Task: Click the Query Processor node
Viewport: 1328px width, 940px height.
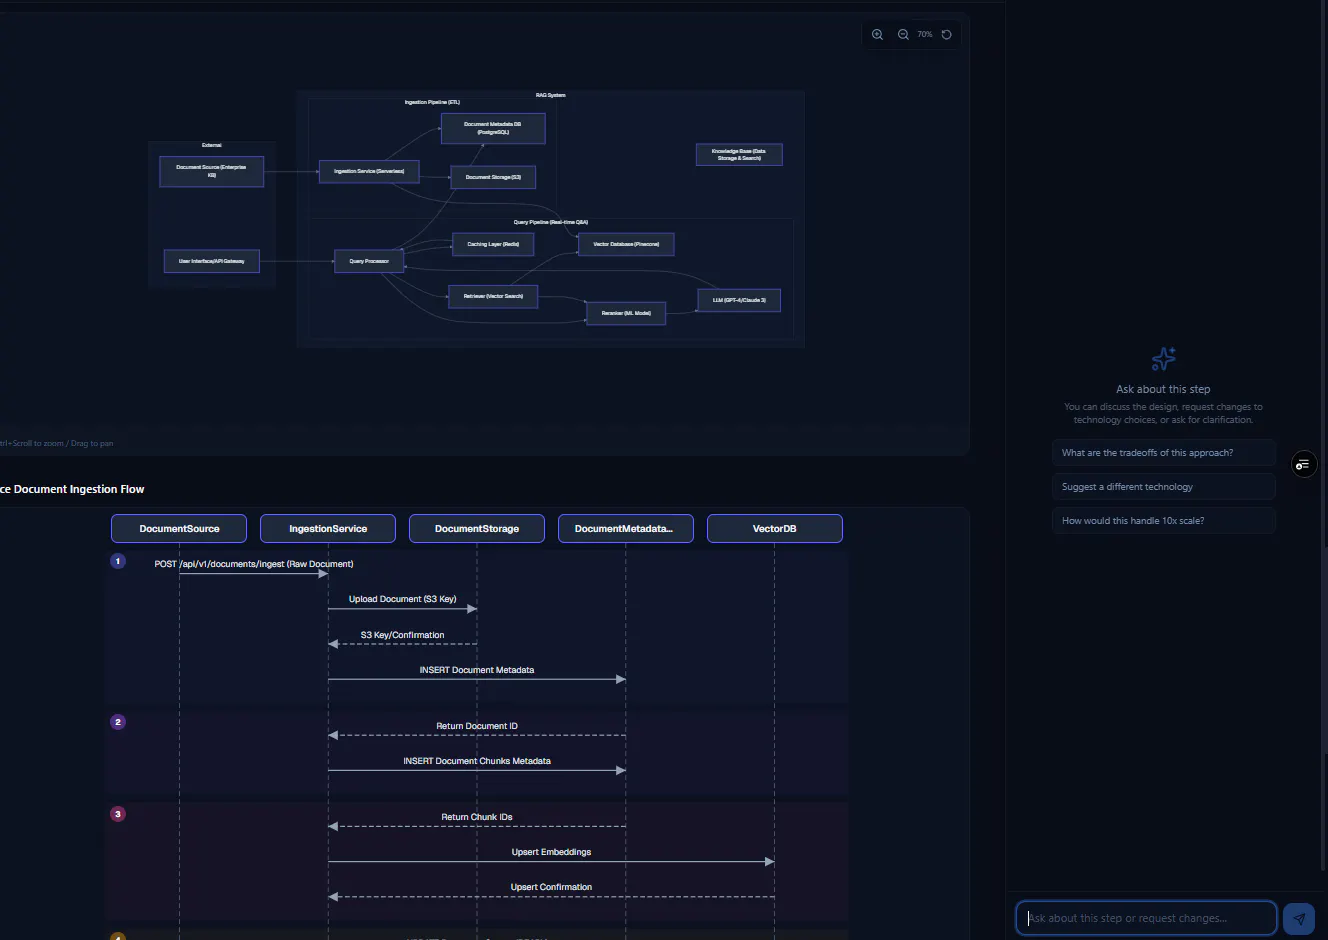Action: point(369,261)
